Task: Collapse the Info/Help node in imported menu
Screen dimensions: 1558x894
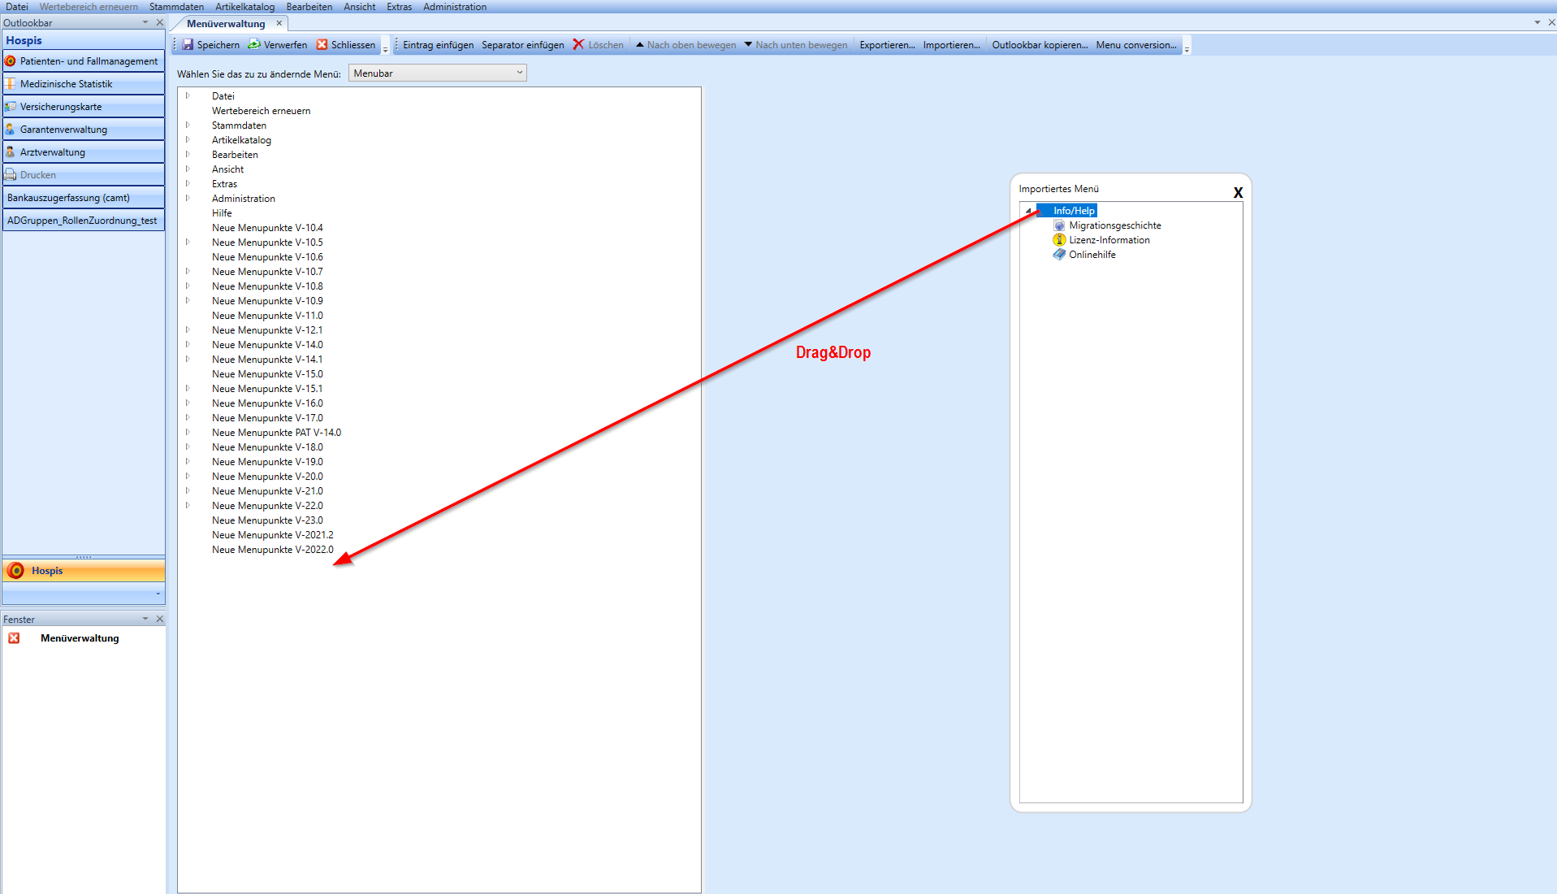Action: 1029,211
